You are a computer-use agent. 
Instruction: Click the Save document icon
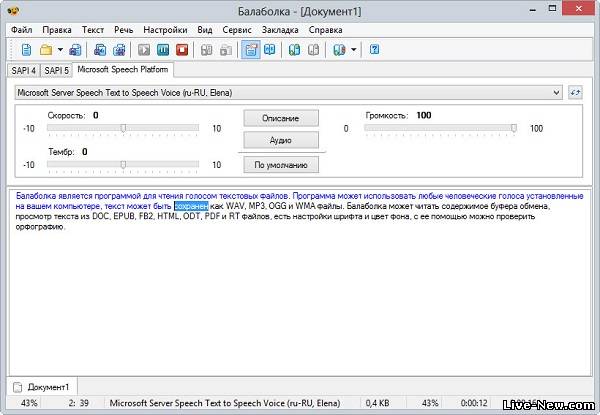click(x=75, y=49)
